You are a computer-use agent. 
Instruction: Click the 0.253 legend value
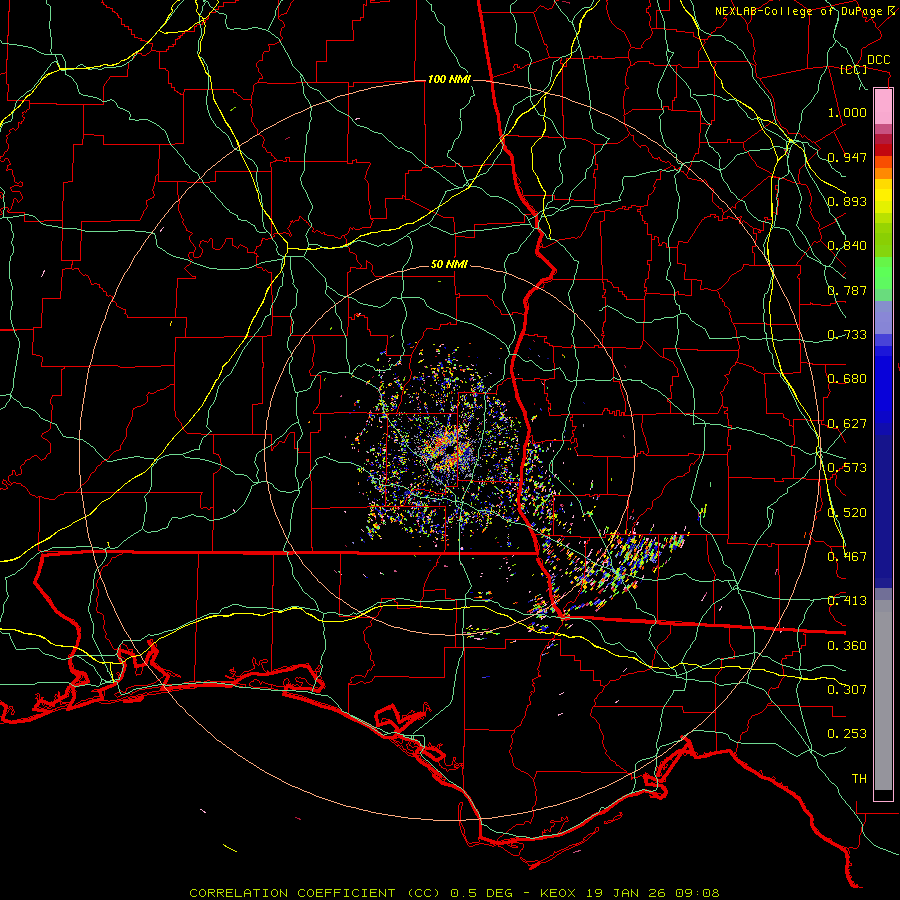pos(847,734)
